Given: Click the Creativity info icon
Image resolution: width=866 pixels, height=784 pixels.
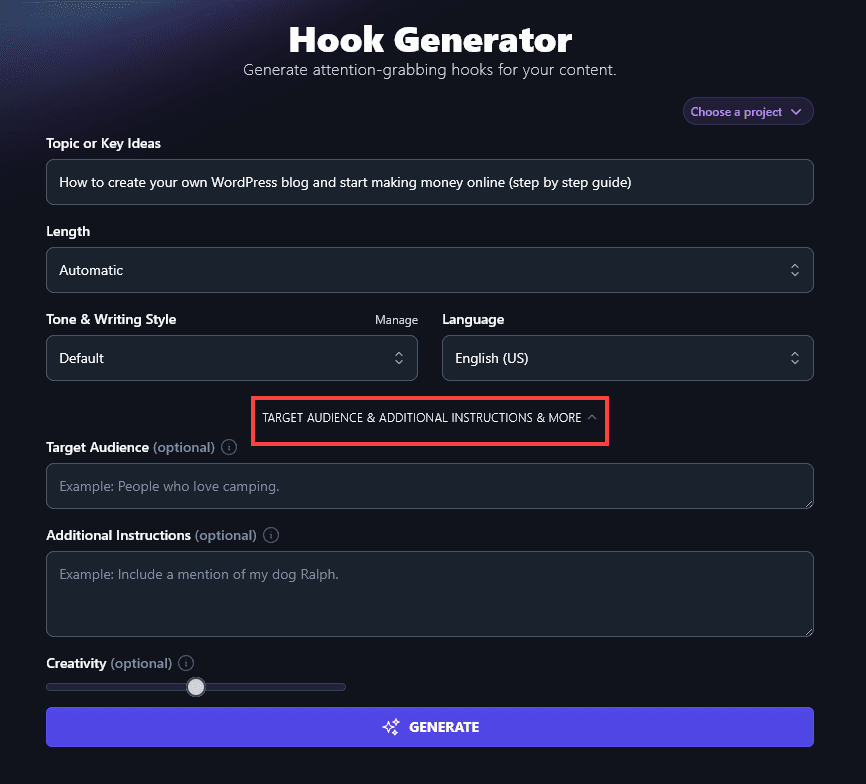Looking at the screenshot, I should click(186, 663).
